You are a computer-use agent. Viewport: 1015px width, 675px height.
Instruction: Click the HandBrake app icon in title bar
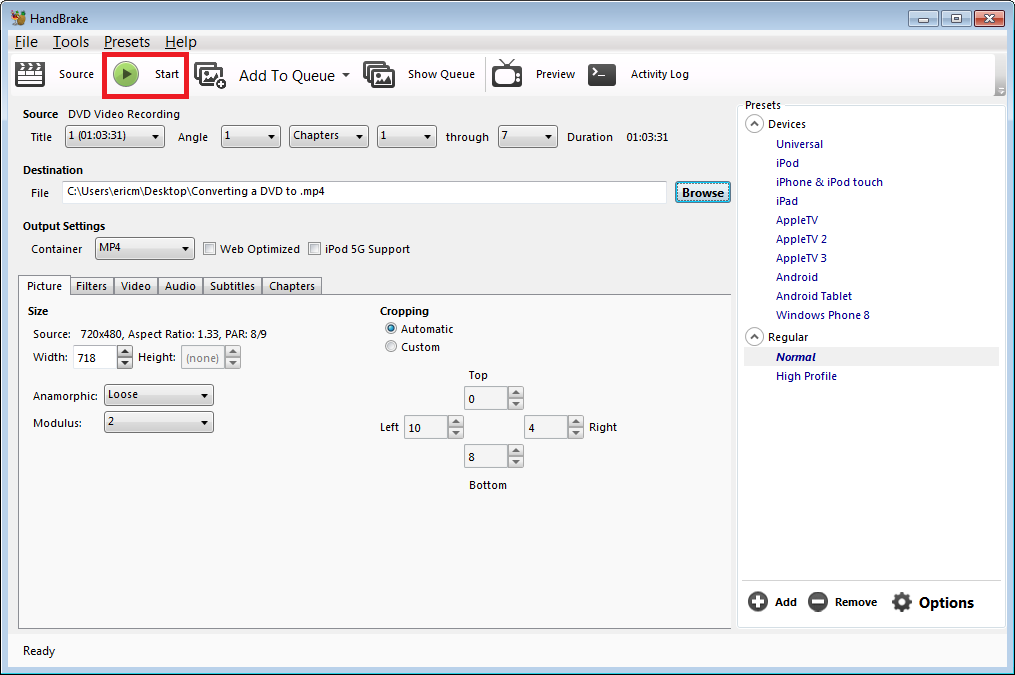tap(18, 18)
